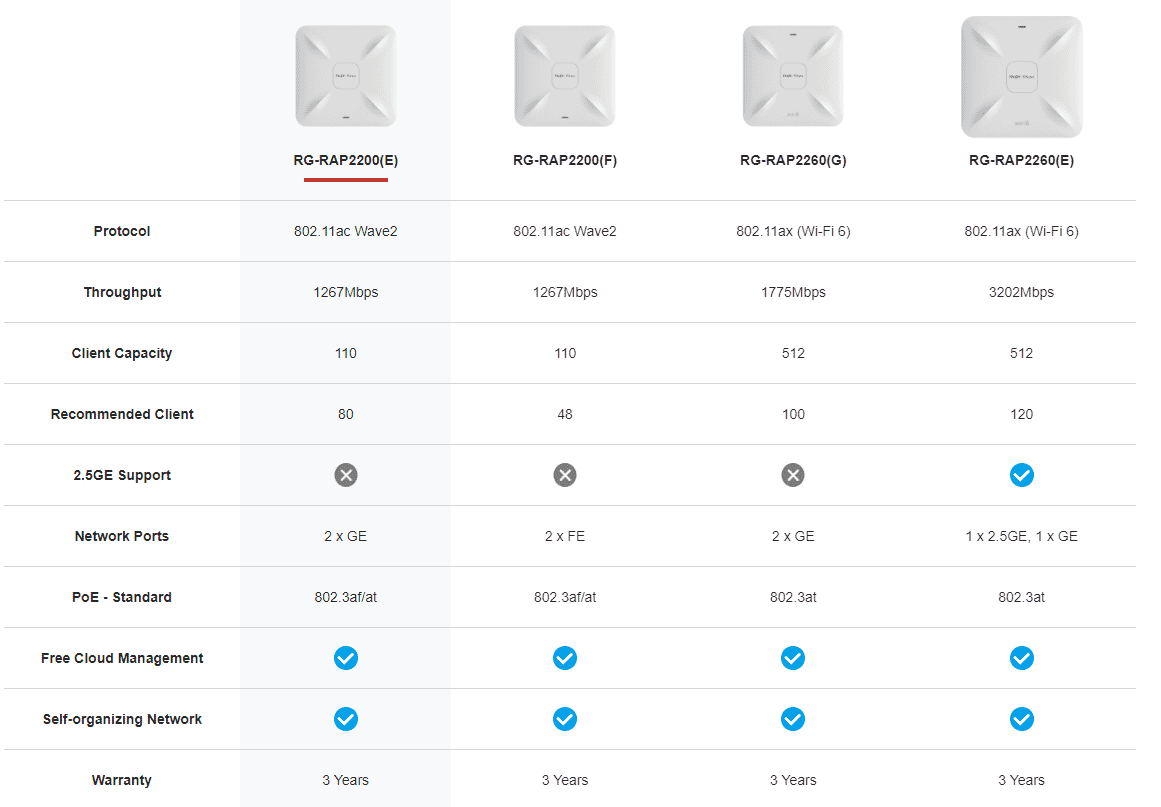
Task: Click the RG-RAP2200(F) product image
Action: 564,76
